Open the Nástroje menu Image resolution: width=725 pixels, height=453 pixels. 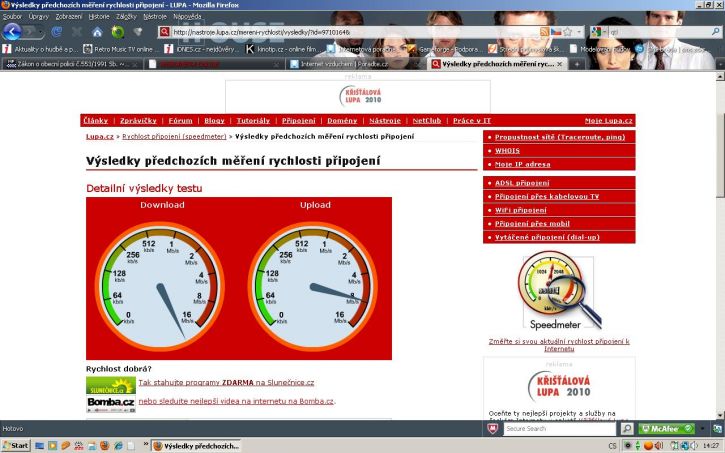point(155,16)
